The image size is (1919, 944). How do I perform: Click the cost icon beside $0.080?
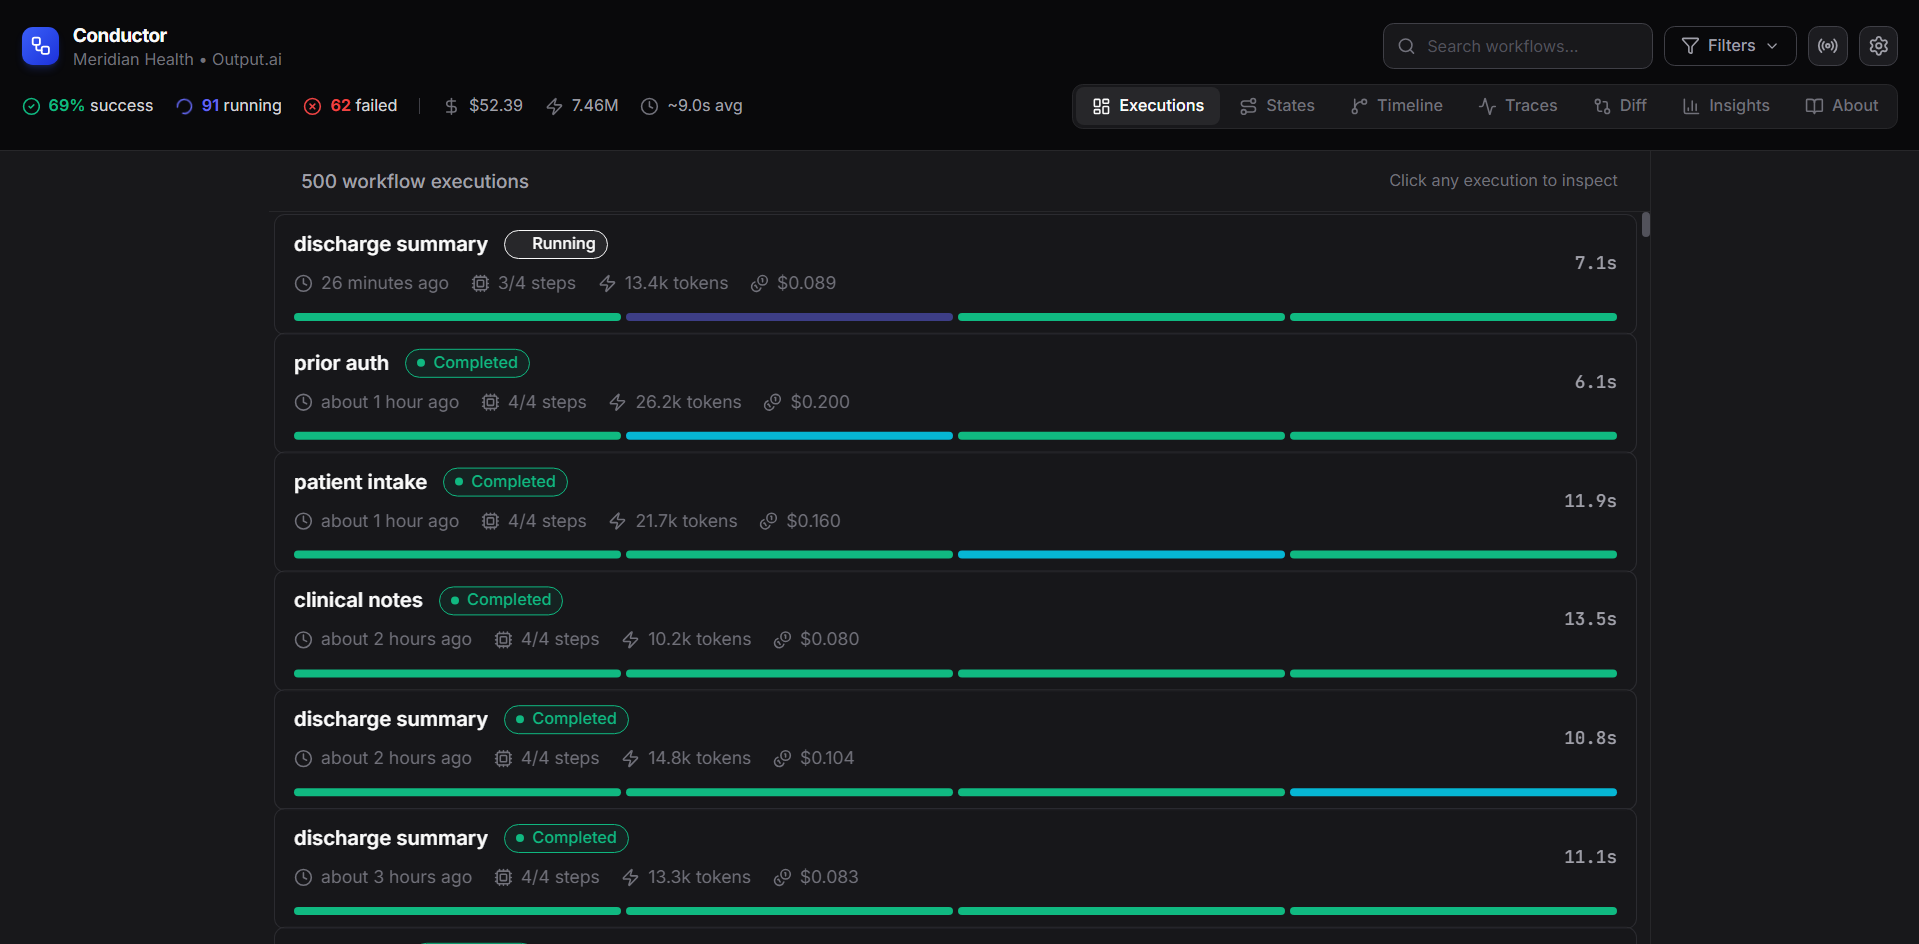782,640
